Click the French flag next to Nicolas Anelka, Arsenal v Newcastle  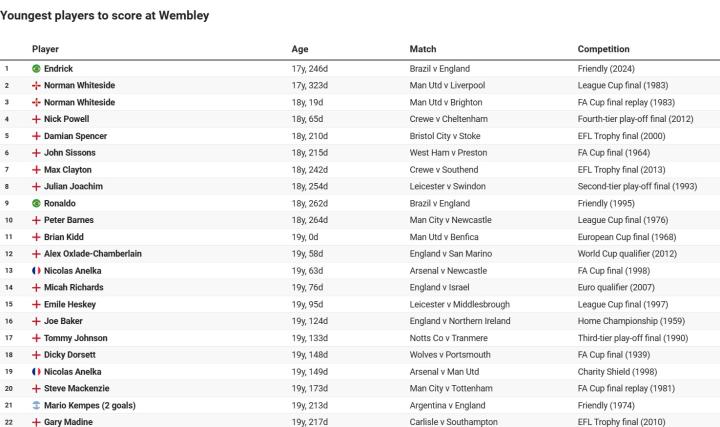(x=36, y=271)
